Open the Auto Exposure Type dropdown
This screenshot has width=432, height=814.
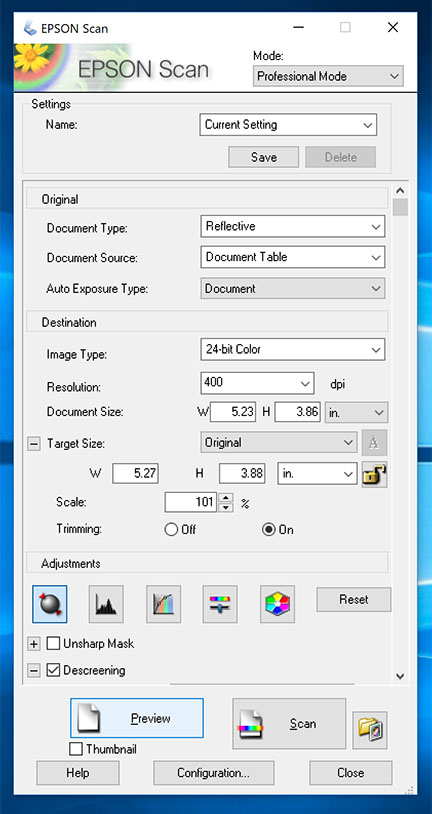[x=293, y=289]
